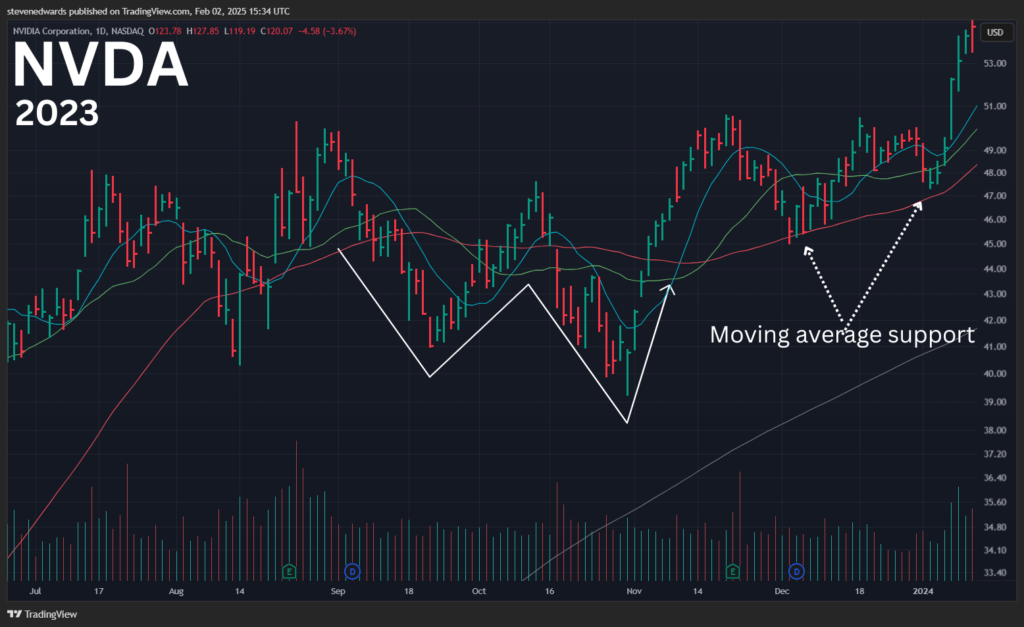Click the 47.00 price axis label
The width and height of the screenshot is (1024, 627).
pyautogui.click(x=995, y=196)
